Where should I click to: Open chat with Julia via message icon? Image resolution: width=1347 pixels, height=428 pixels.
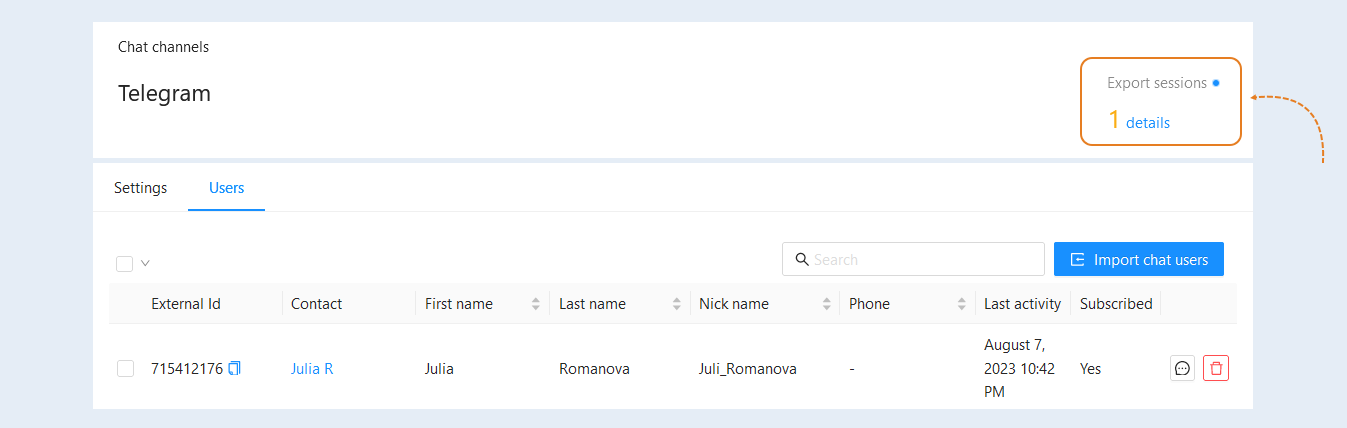1182,368
